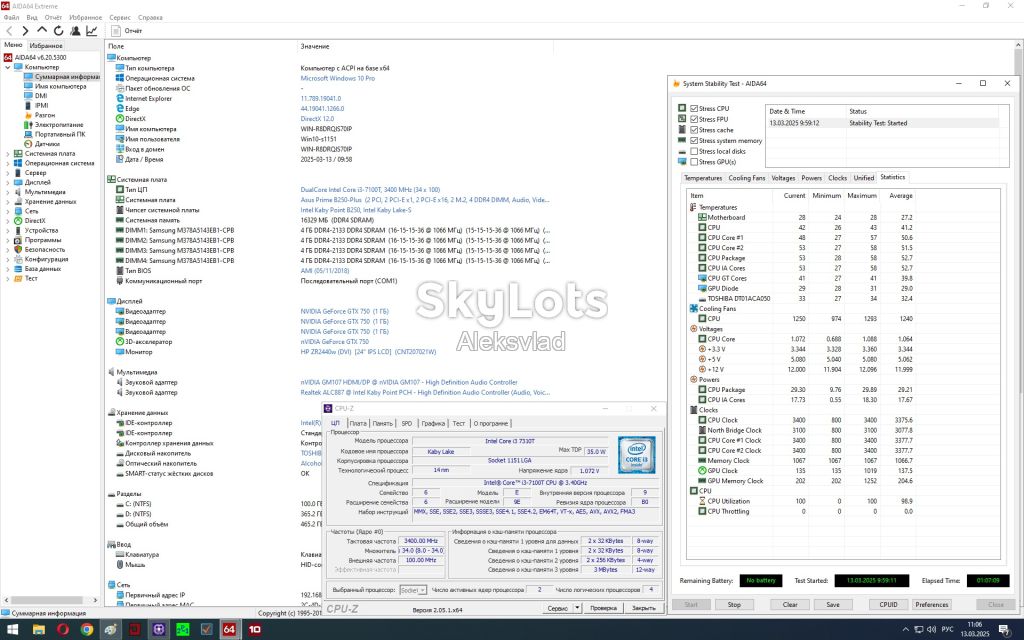The image size is (1024, 640).
Task: Switch to the Избранное tab
Action: (46, 46)
